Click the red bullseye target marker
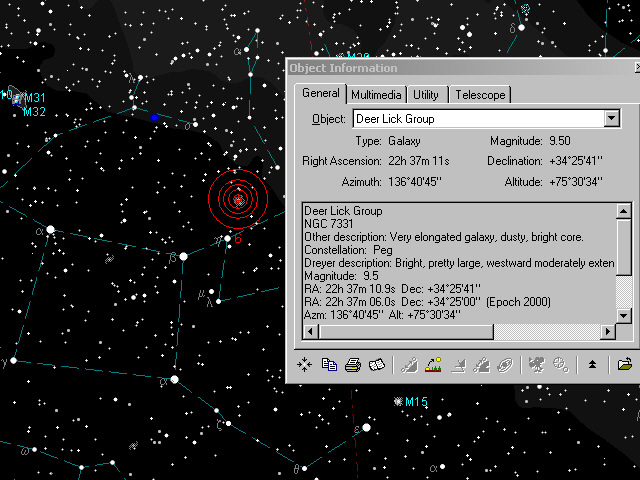Viewport: 640px width, 480px height. pos(238,199)
